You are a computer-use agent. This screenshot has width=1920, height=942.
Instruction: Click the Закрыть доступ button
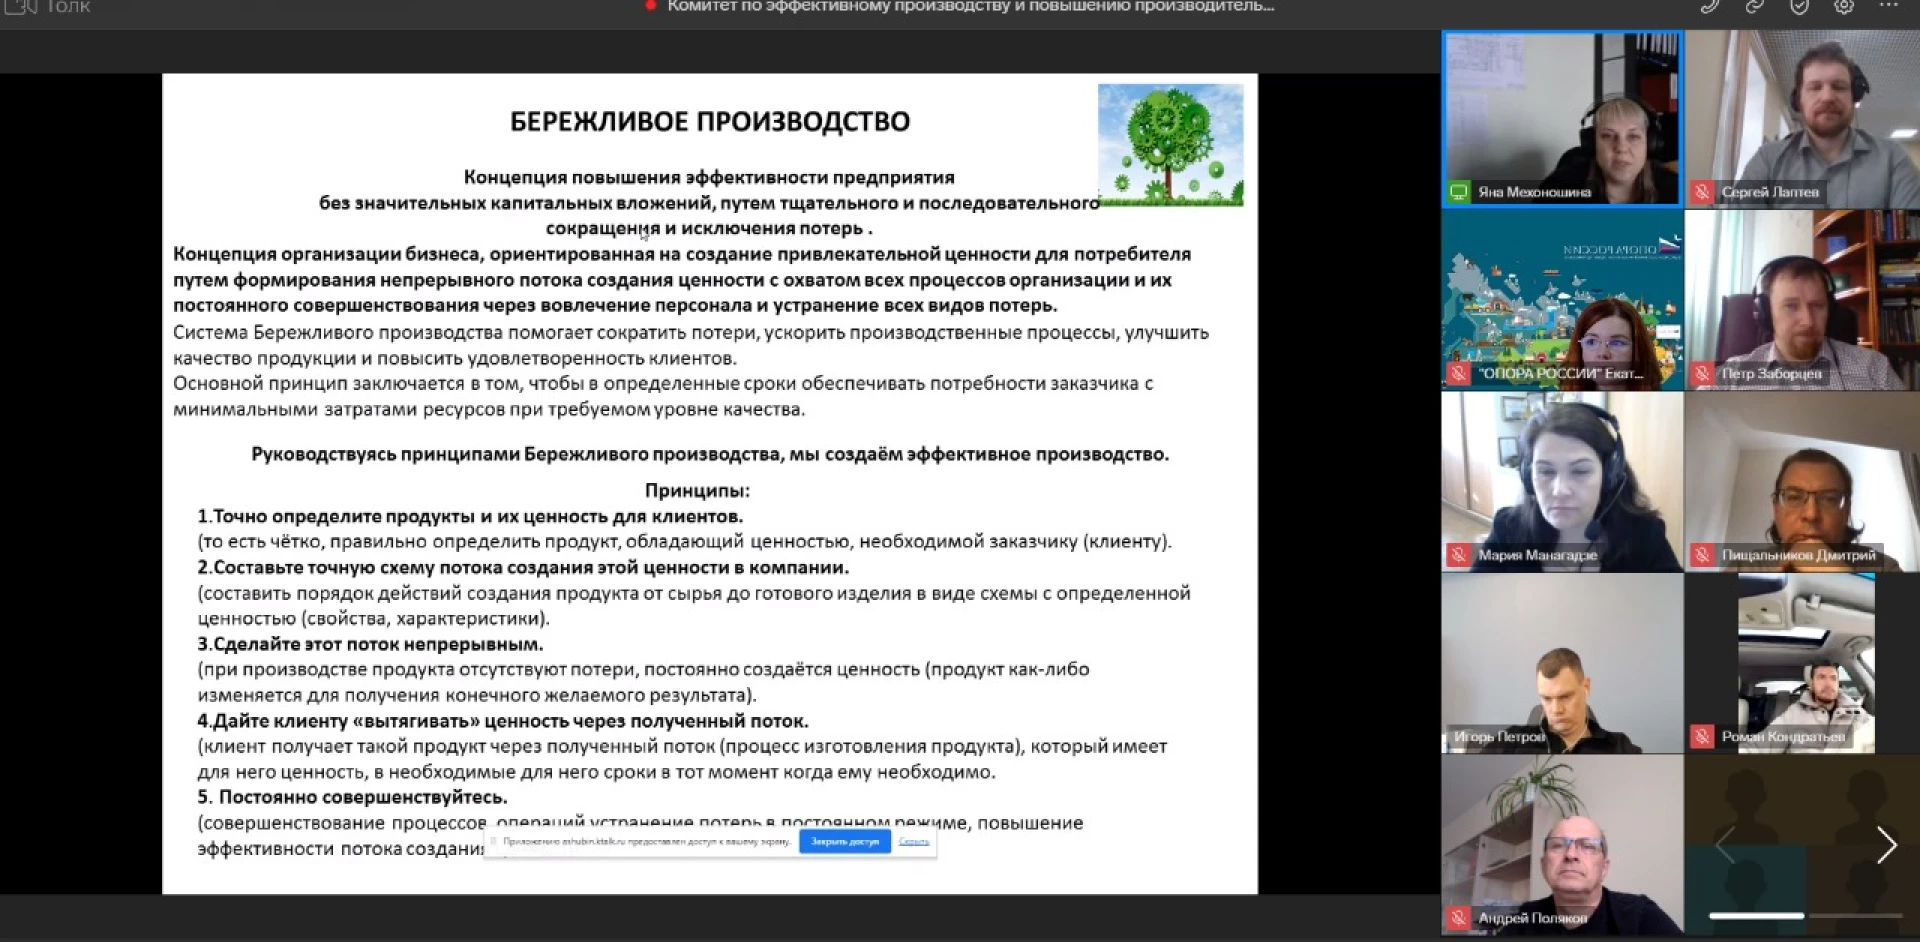[x=845, y=842]
